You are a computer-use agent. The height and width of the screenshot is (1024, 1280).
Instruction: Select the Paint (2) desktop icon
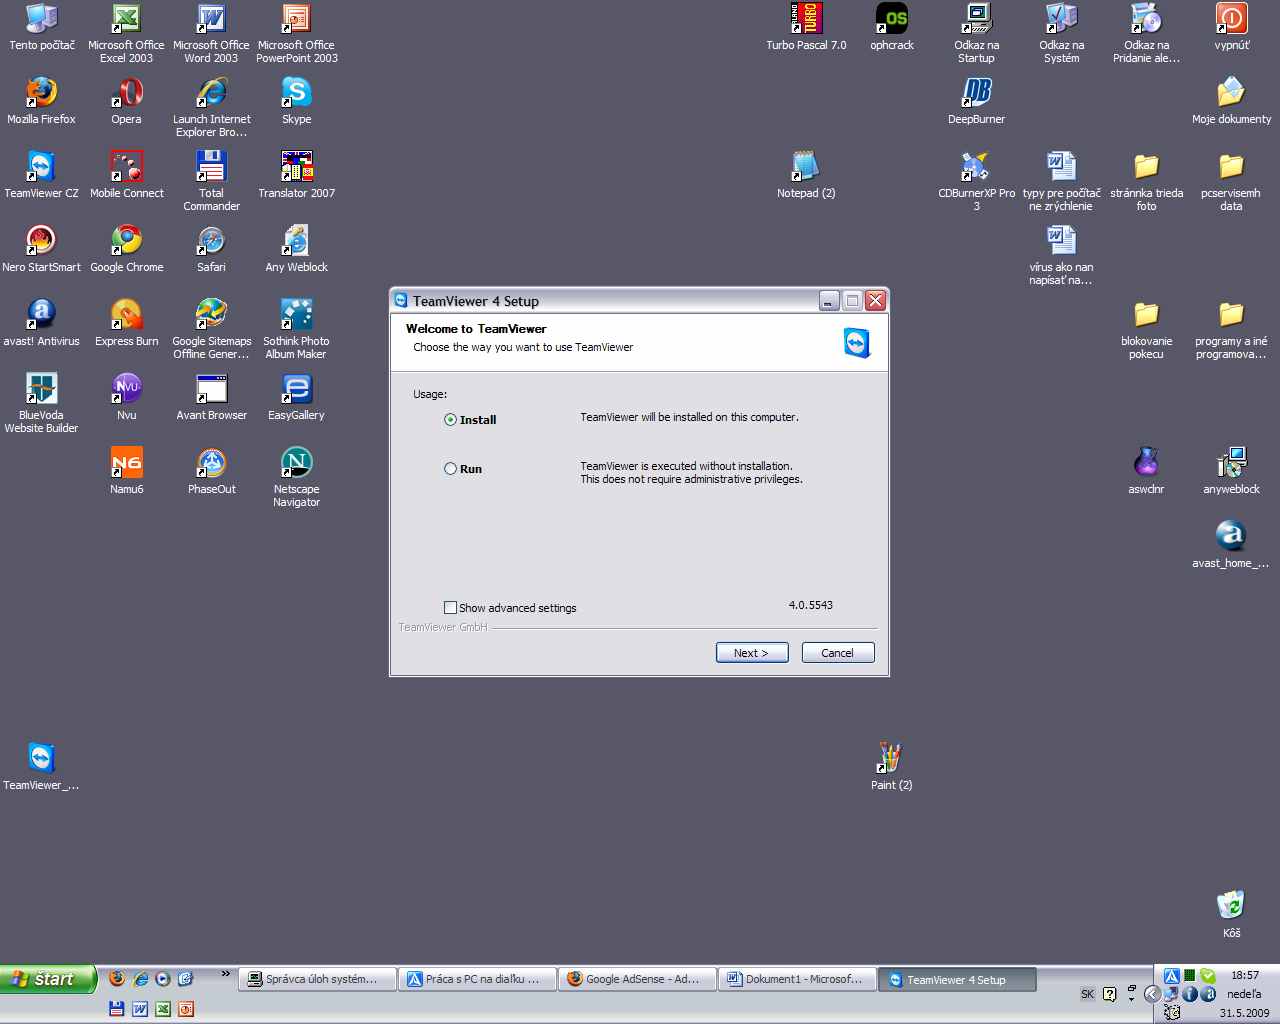[892, 767]
